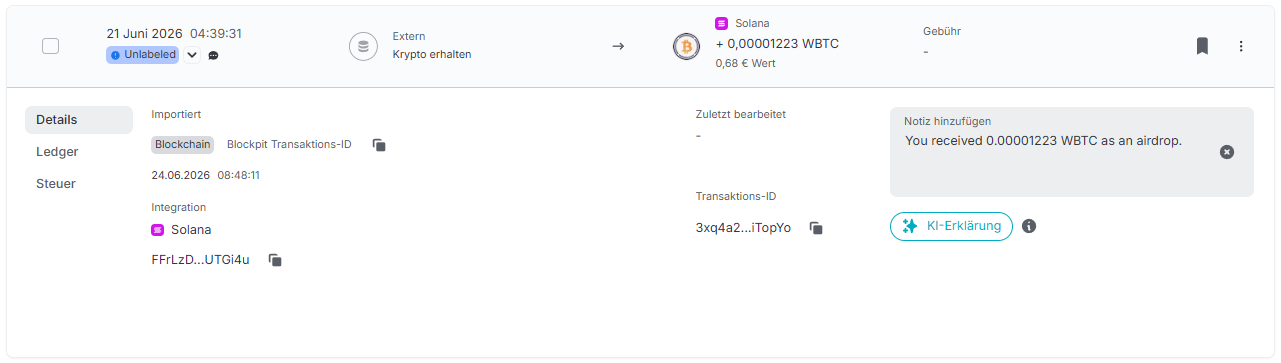Bookmark this transaction
Screen dimensions: 1281x363
(1202, 46)
